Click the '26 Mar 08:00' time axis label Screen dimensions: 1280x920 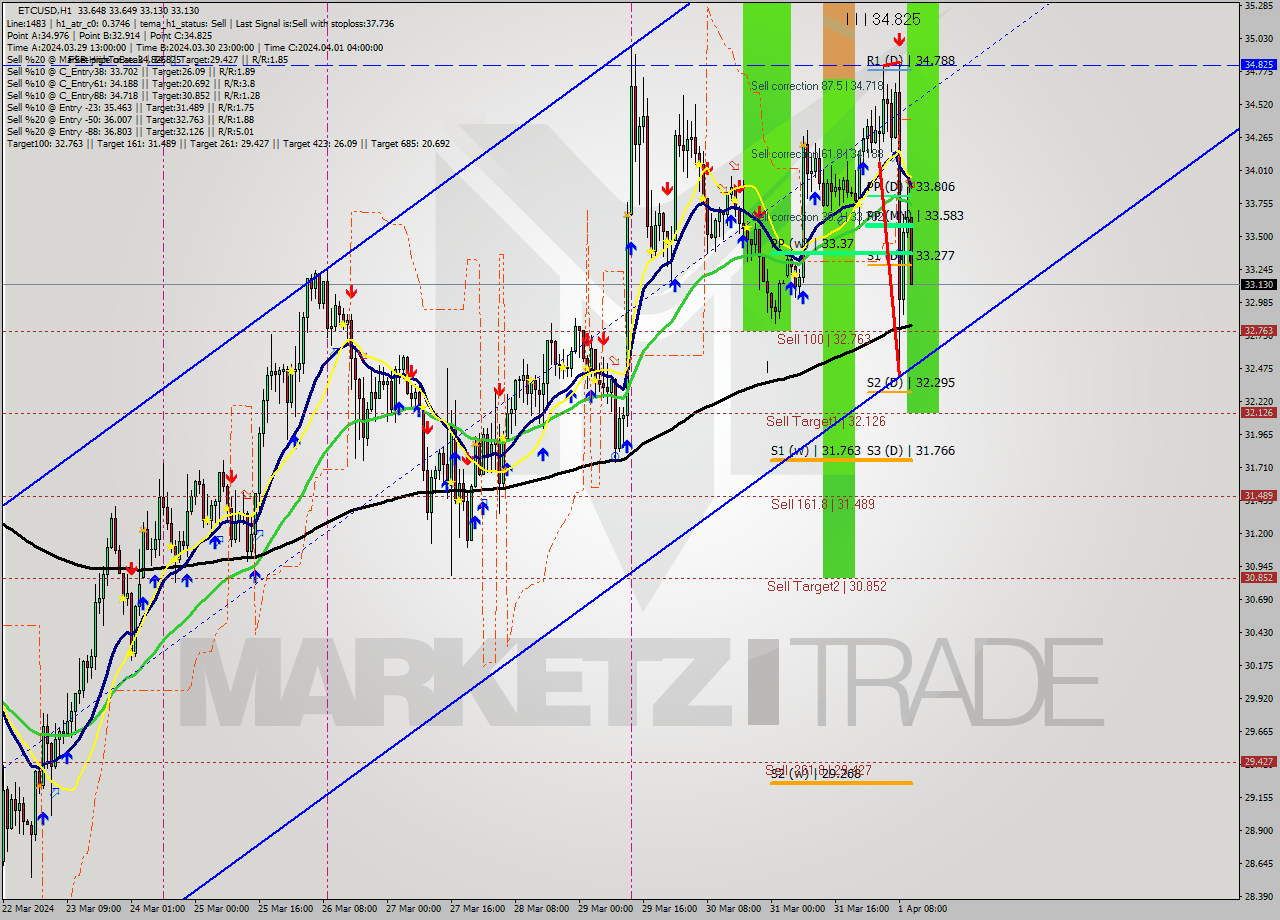[x=350, y=909]
